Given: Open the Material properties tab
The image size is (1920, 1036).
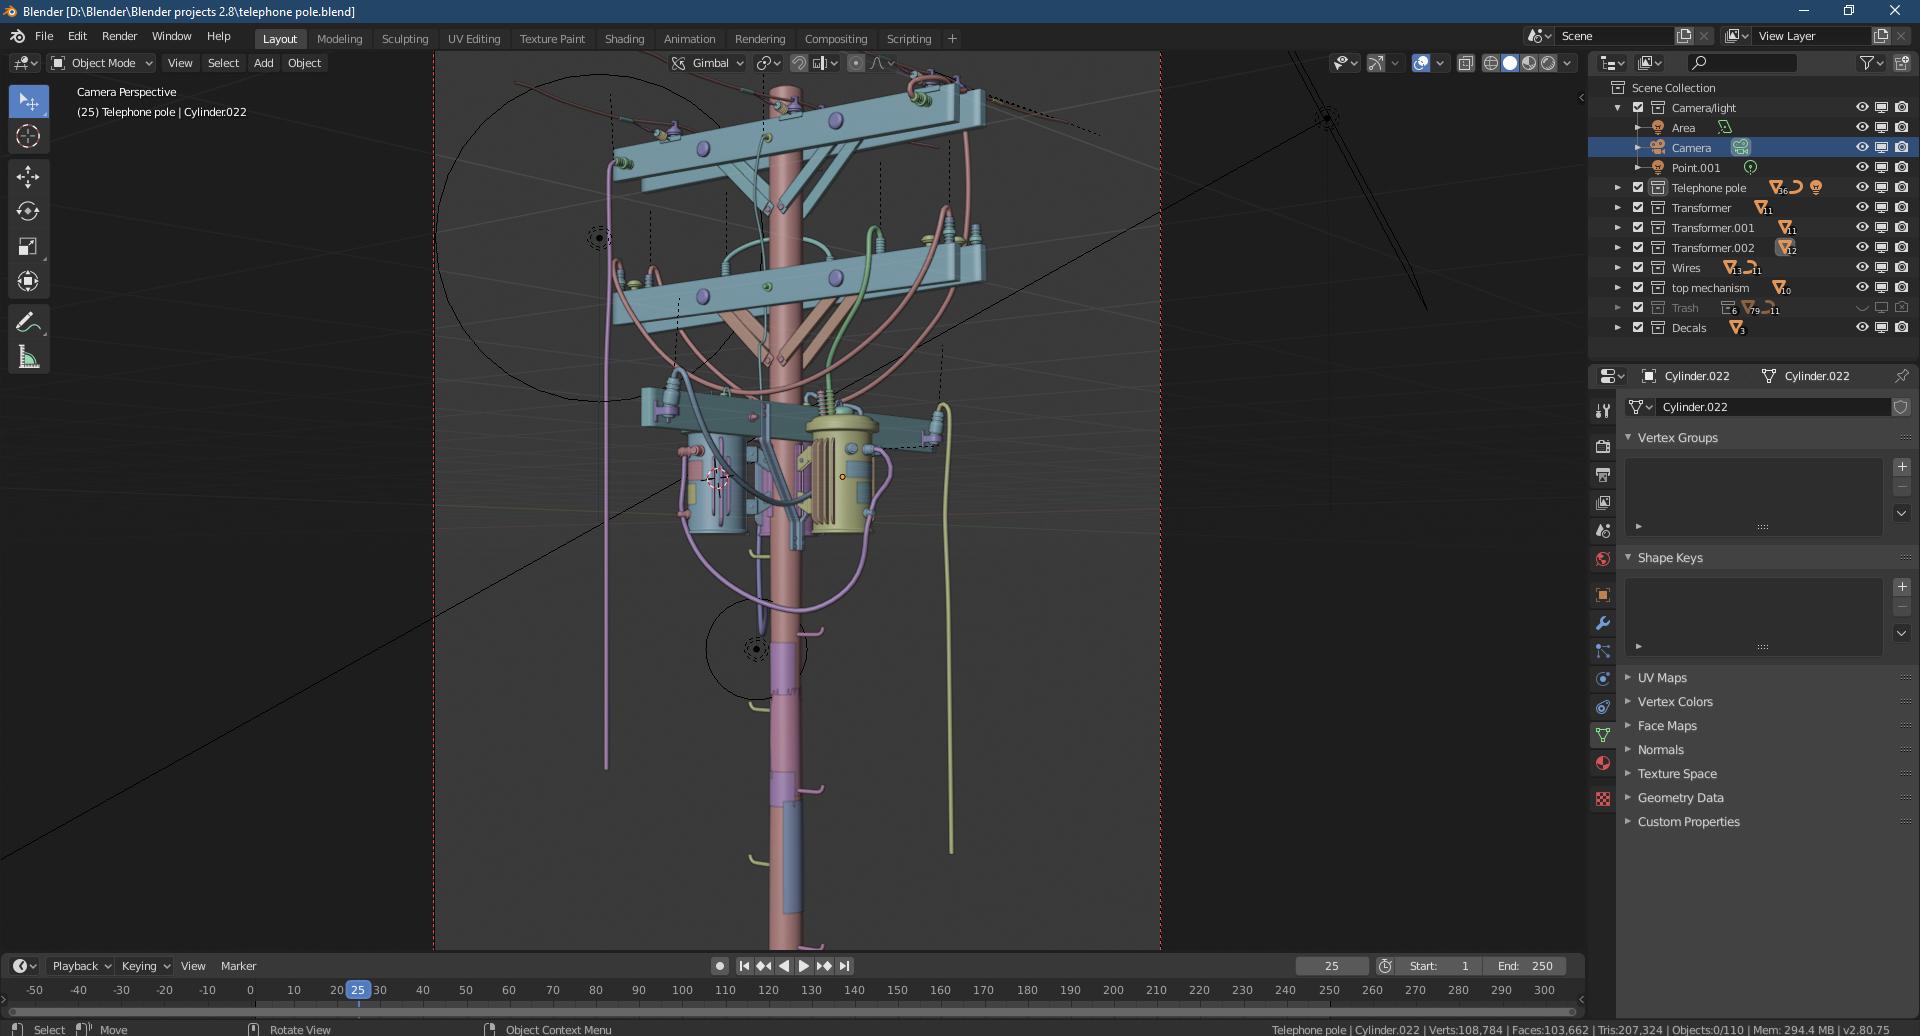Looking at the screenshot, I should (1603, 763).
